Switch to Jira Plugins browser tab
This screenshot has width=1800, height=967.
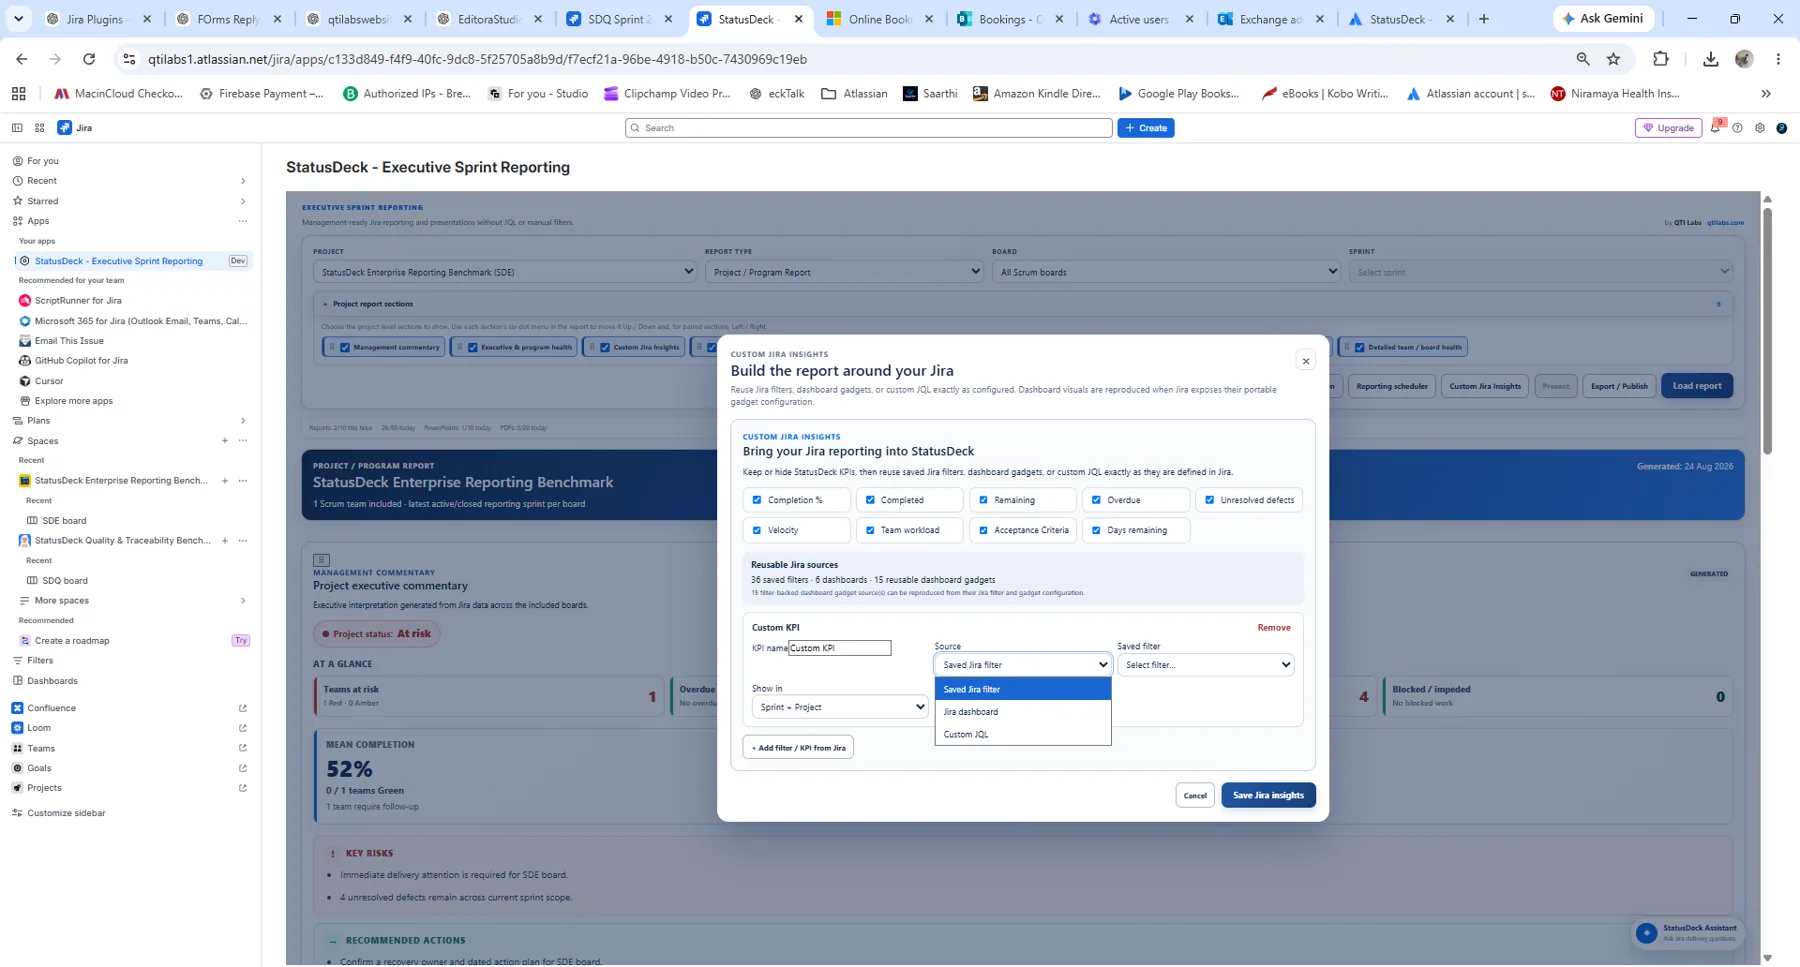tap(98, 19)
